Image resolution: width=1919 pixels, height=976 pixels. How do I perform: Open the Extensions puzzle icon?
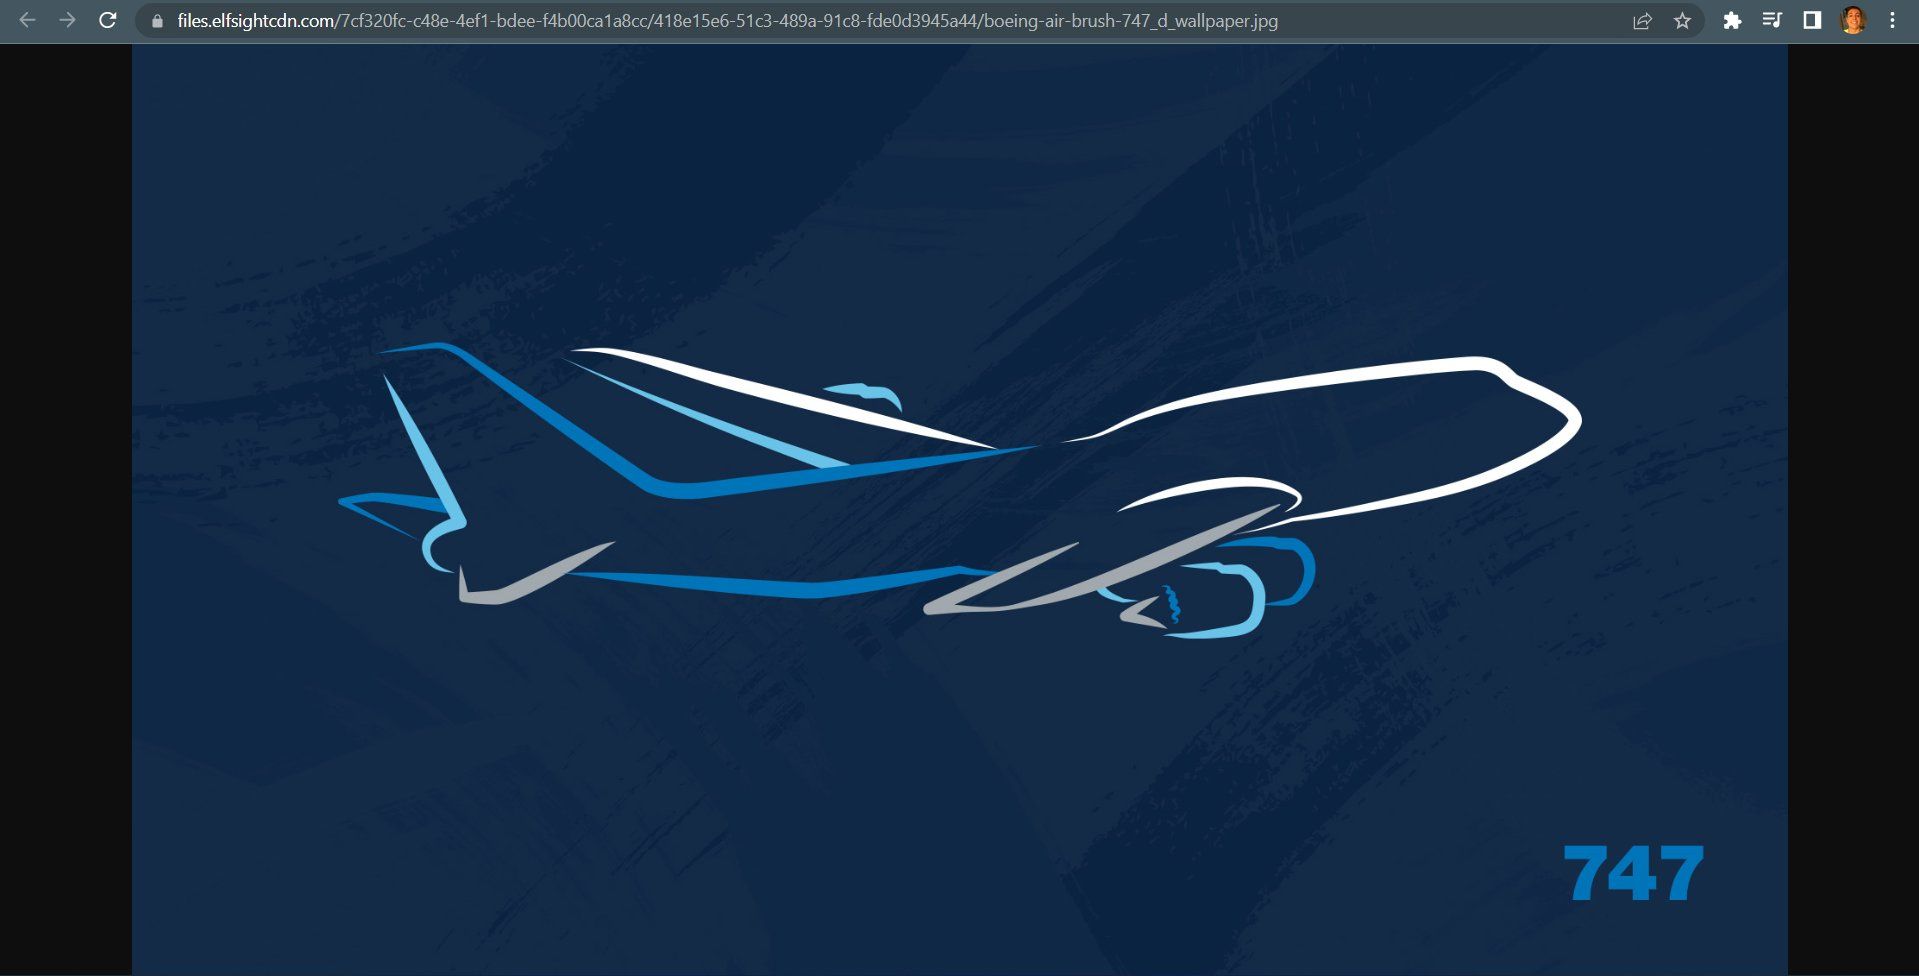[x=1732, y=21]
